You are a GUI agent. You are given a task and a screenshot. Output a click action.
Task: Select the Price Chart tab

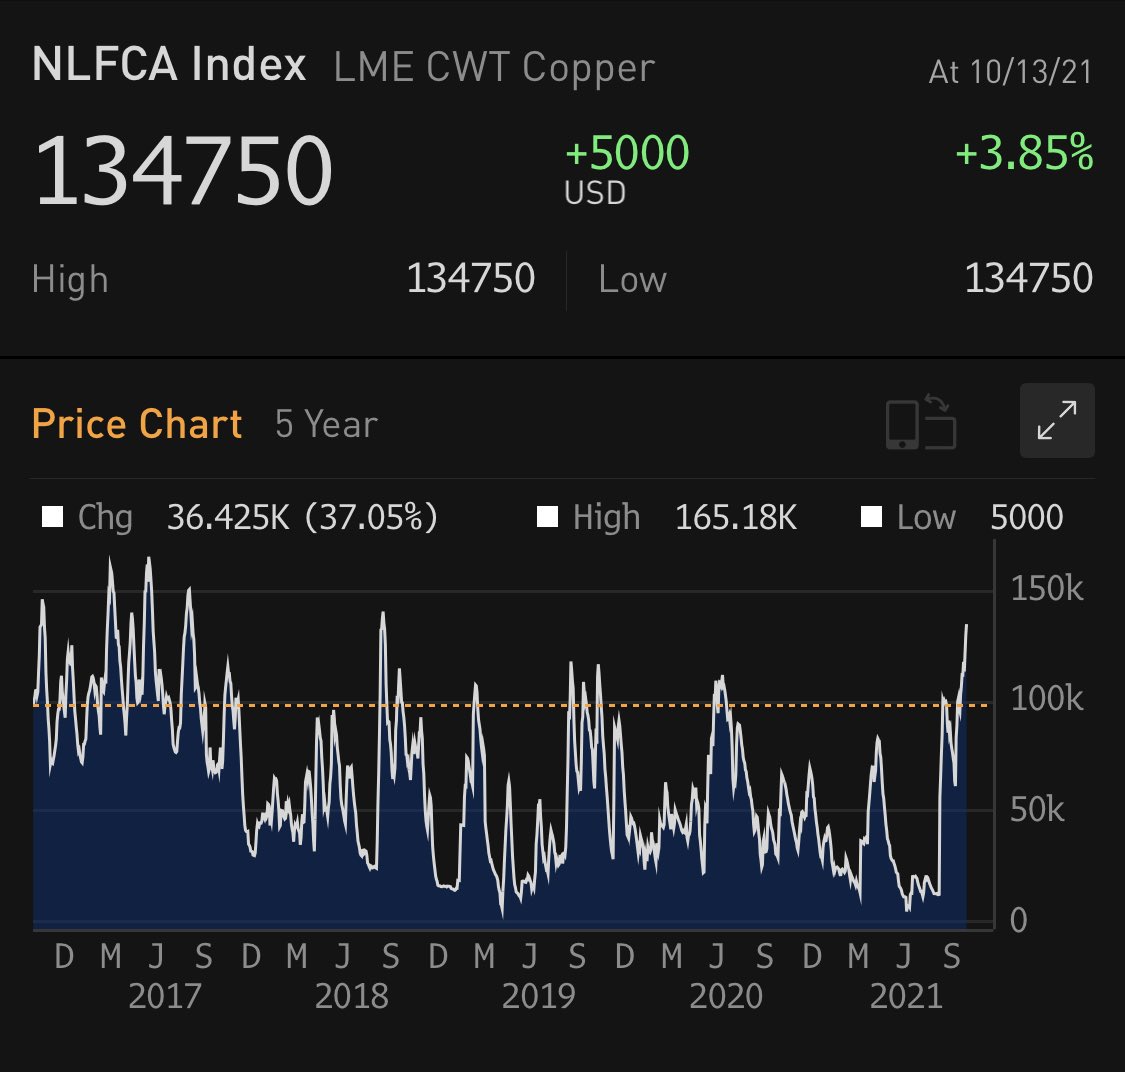click(x=137, y=423)
